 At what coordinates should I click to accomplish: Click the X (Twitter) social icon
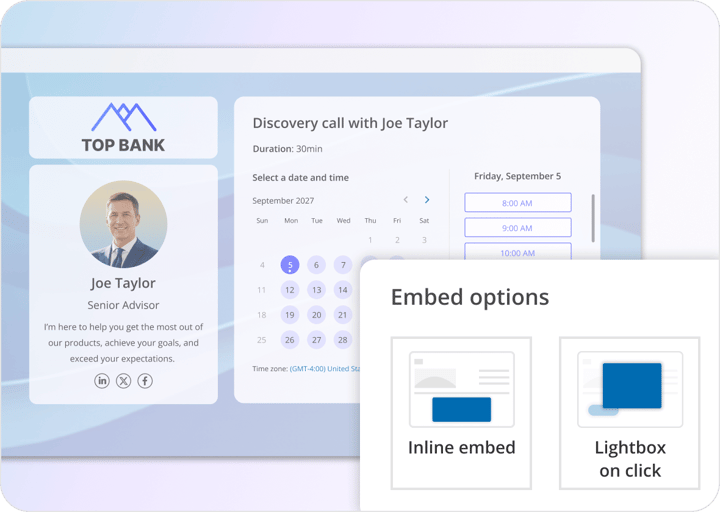[123, 381]
